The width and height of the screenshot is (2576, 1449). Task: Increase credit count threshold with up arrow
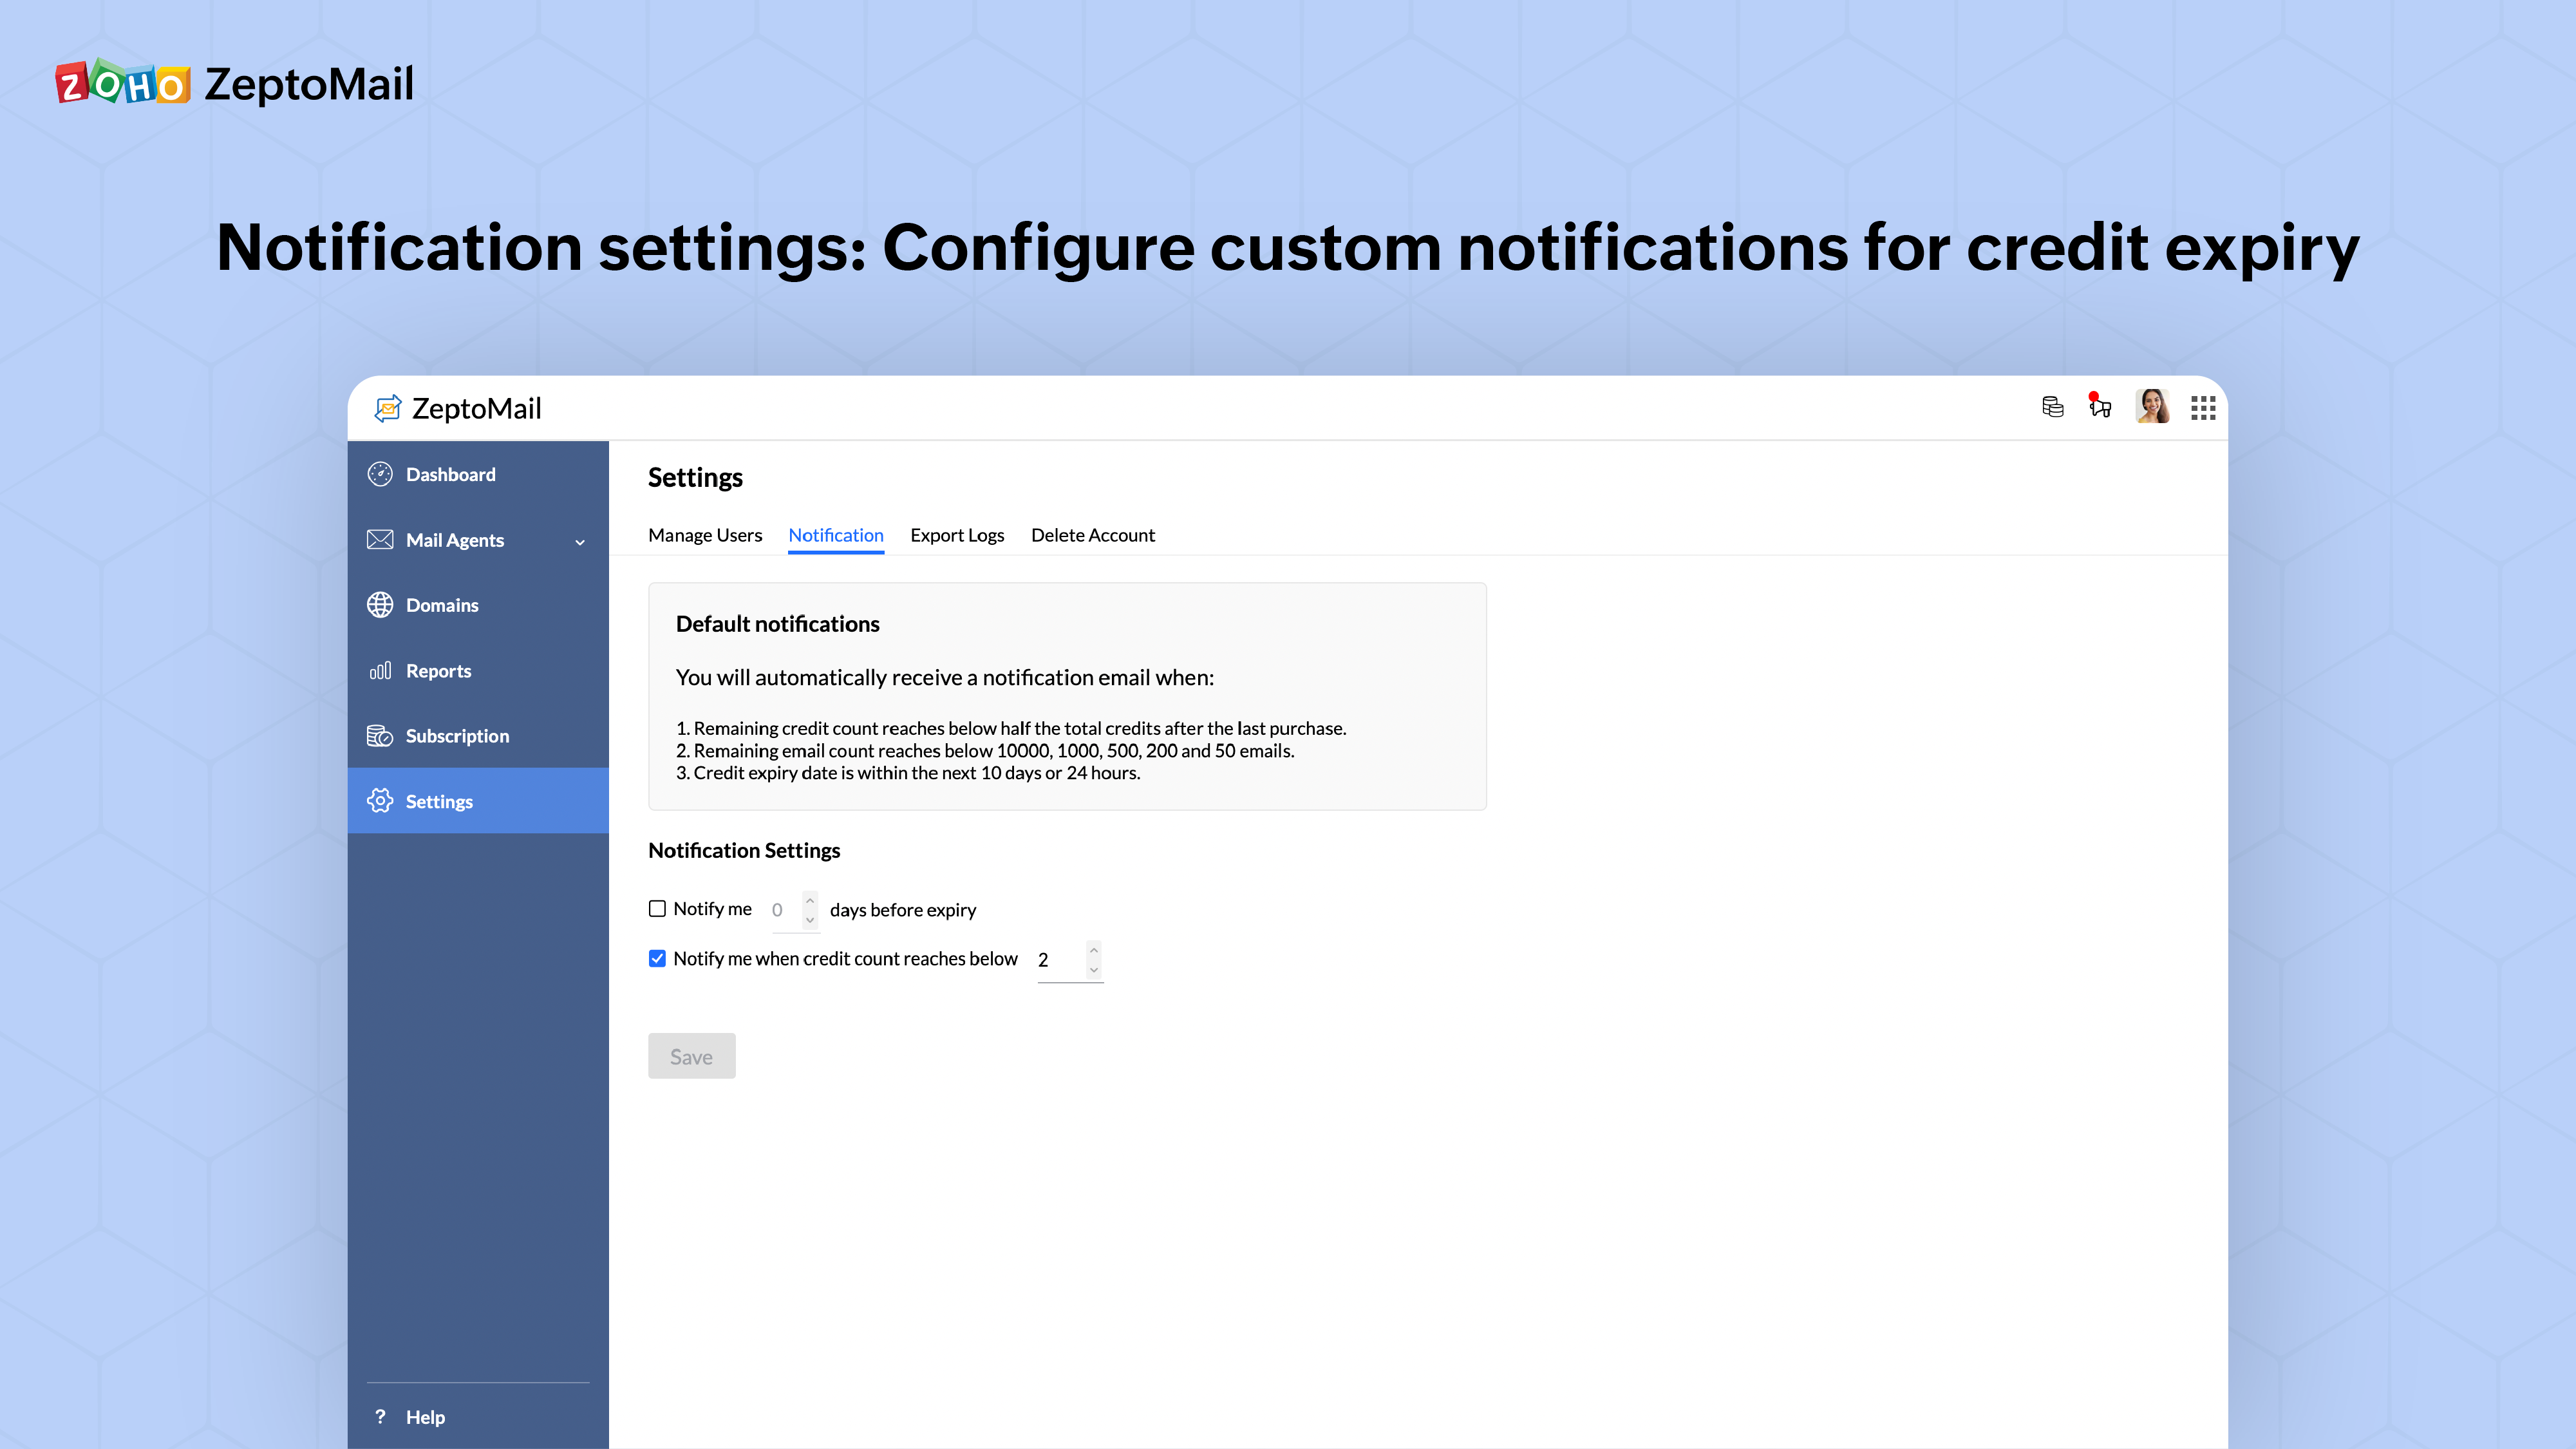pos(1094,950)
